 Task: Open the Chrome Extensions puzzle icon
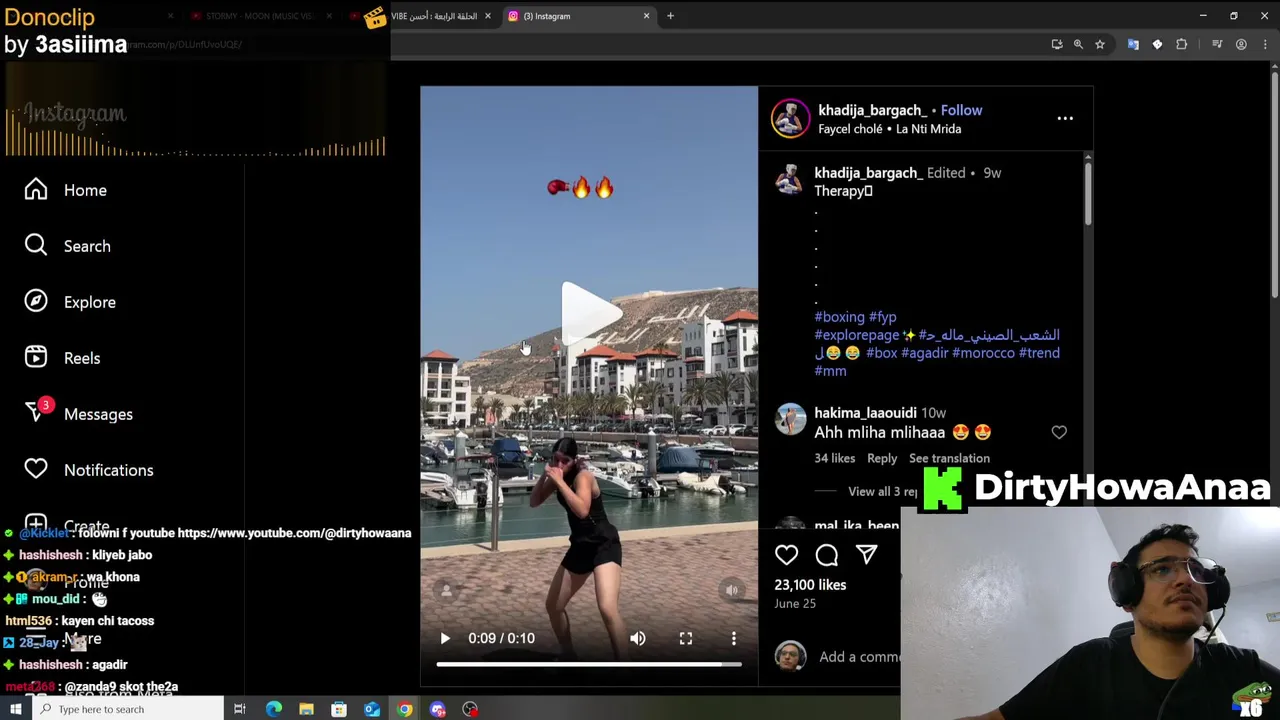[x=1181, y=44]
